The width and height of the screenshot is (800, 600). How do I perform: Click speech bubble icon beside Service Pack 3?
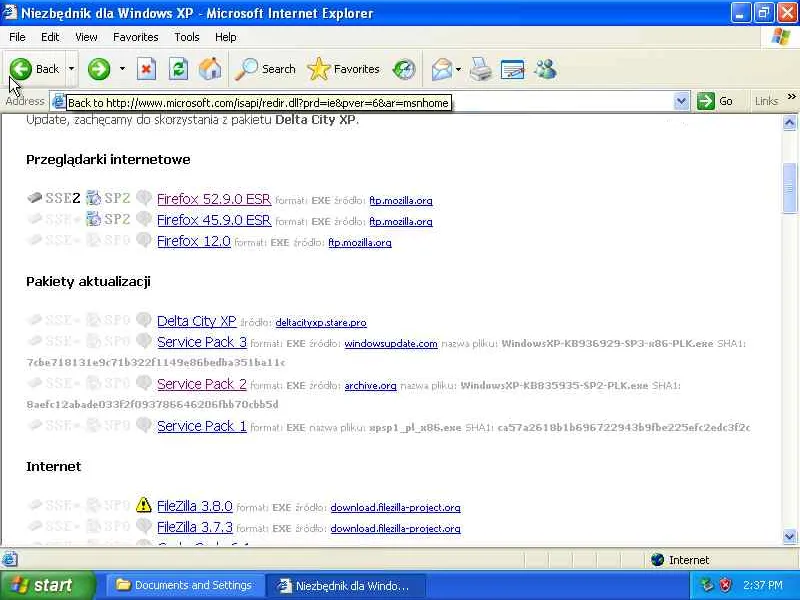144,341
